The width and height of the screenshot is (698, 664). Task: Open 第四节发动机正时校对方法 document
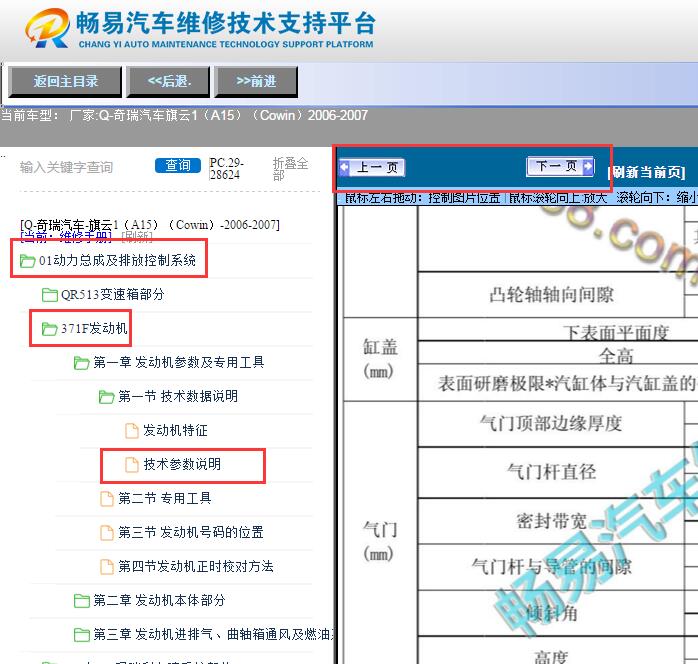196,566
